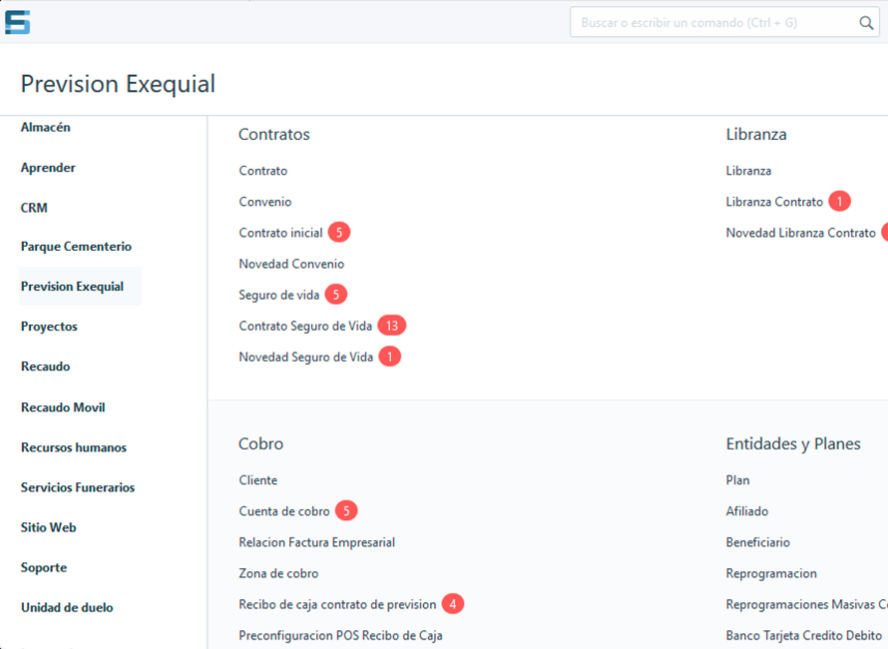Select Parque Cementerio in the sidebar
Image resolution: width=888 pixels, height=649 pixels.
tap(76, 246)
